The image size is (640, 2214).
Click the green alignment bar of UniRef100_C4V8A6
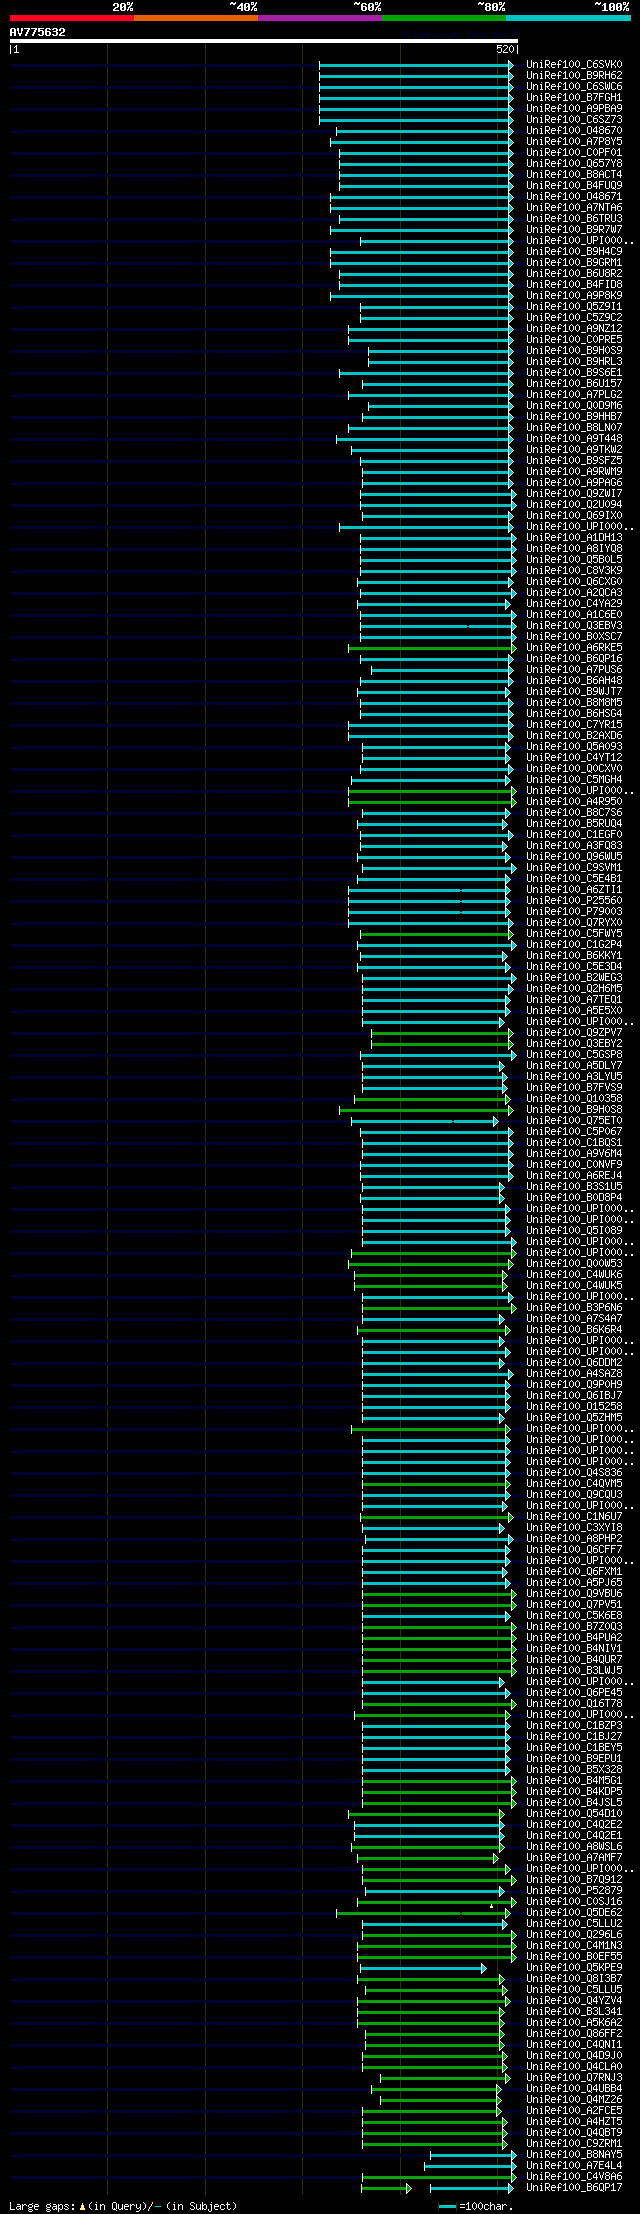click(x=439, y=2176)
